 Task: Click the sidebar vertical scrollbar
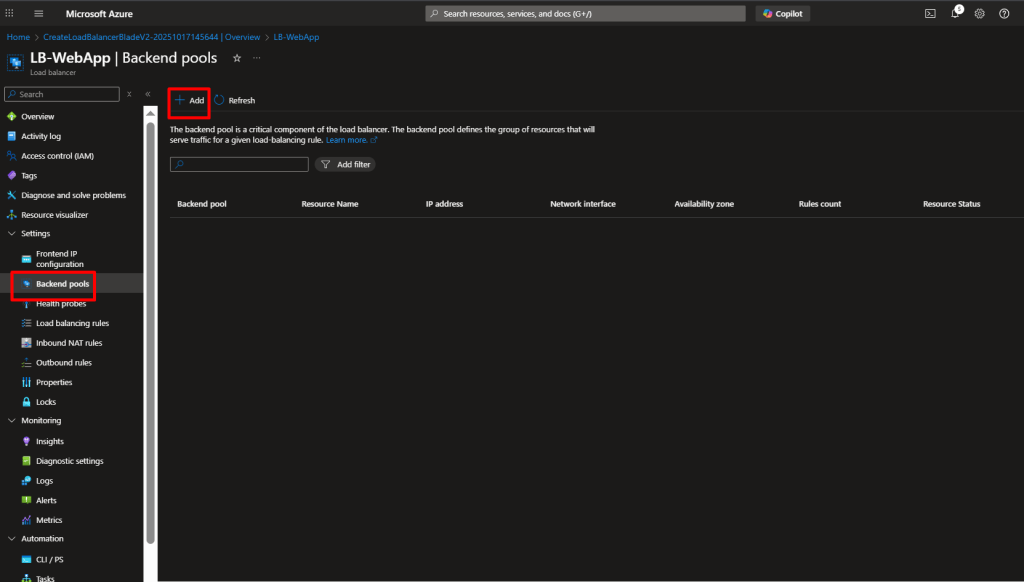(150, 330)
